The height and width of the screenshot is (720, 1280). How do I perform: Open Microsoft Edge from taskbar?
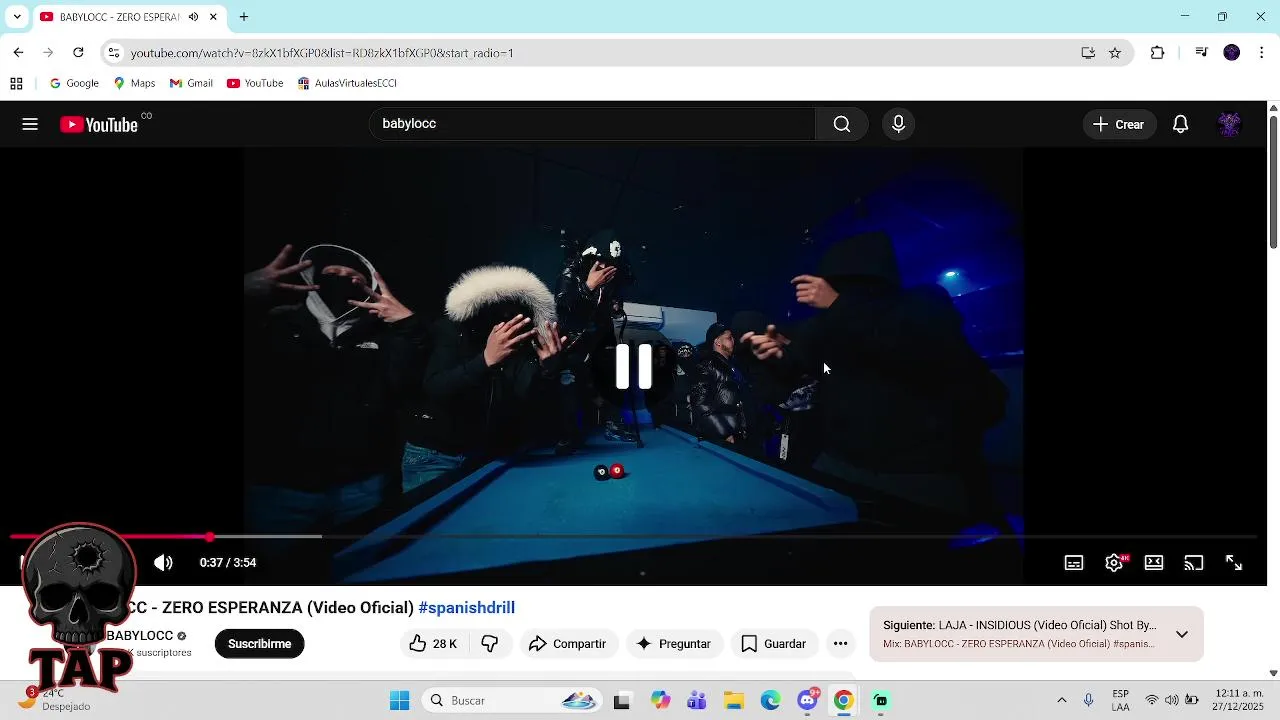[771, 701]
